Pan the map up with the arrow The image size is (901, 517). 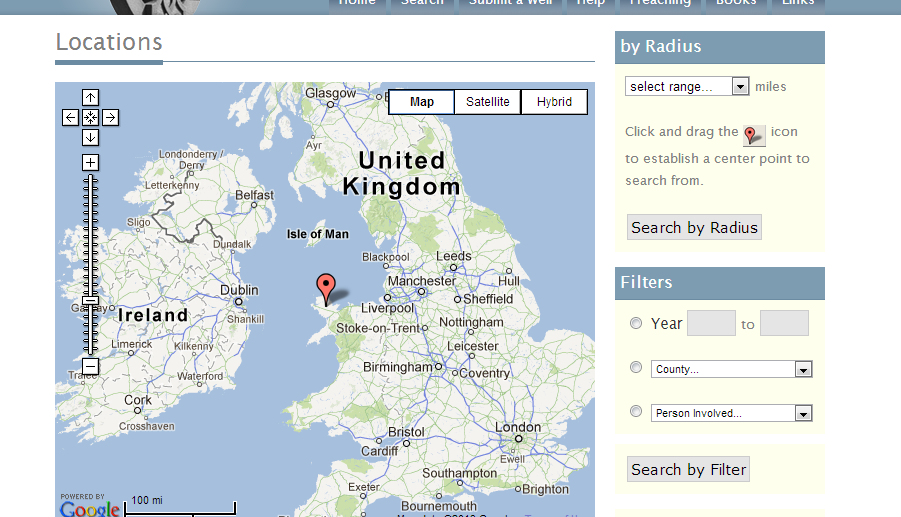coord(90,98)
